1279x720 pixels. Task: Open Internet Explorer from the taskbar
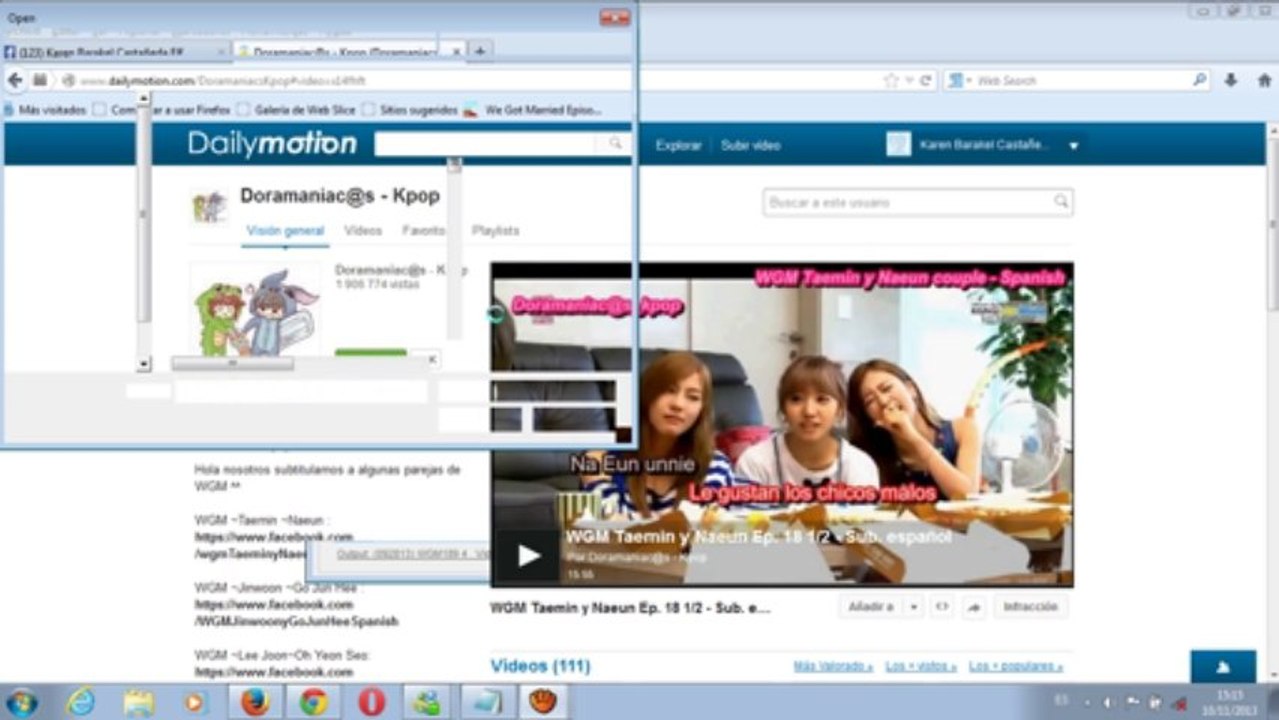coord(80,702)
